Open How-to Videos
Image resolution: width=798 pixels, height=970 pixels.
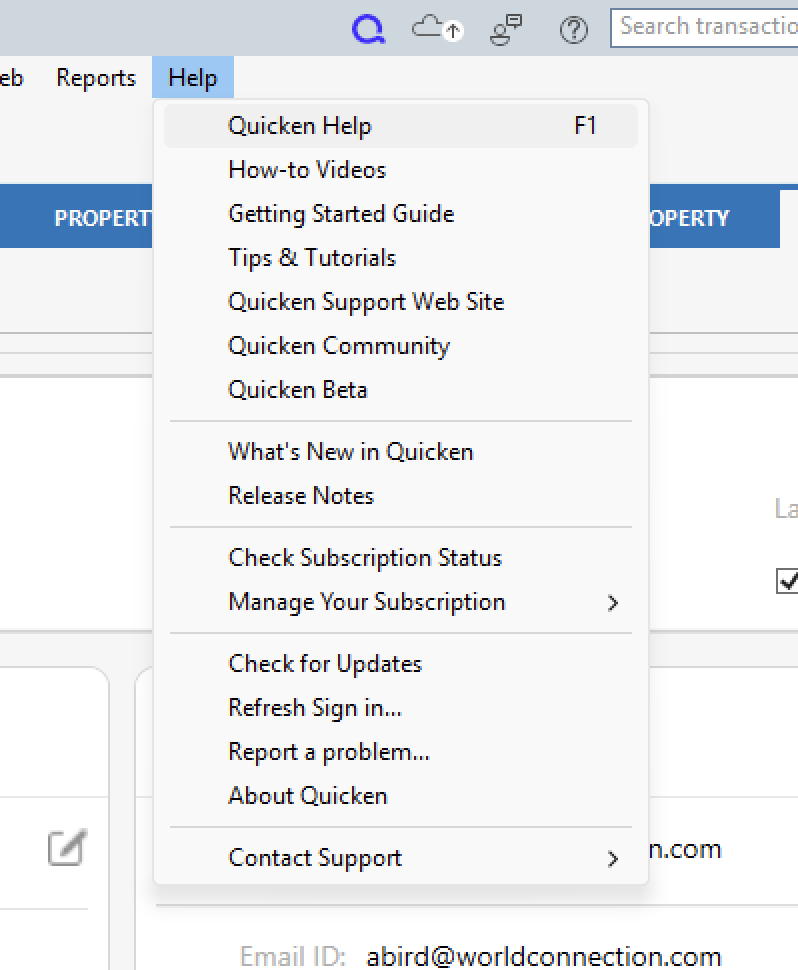308,169
